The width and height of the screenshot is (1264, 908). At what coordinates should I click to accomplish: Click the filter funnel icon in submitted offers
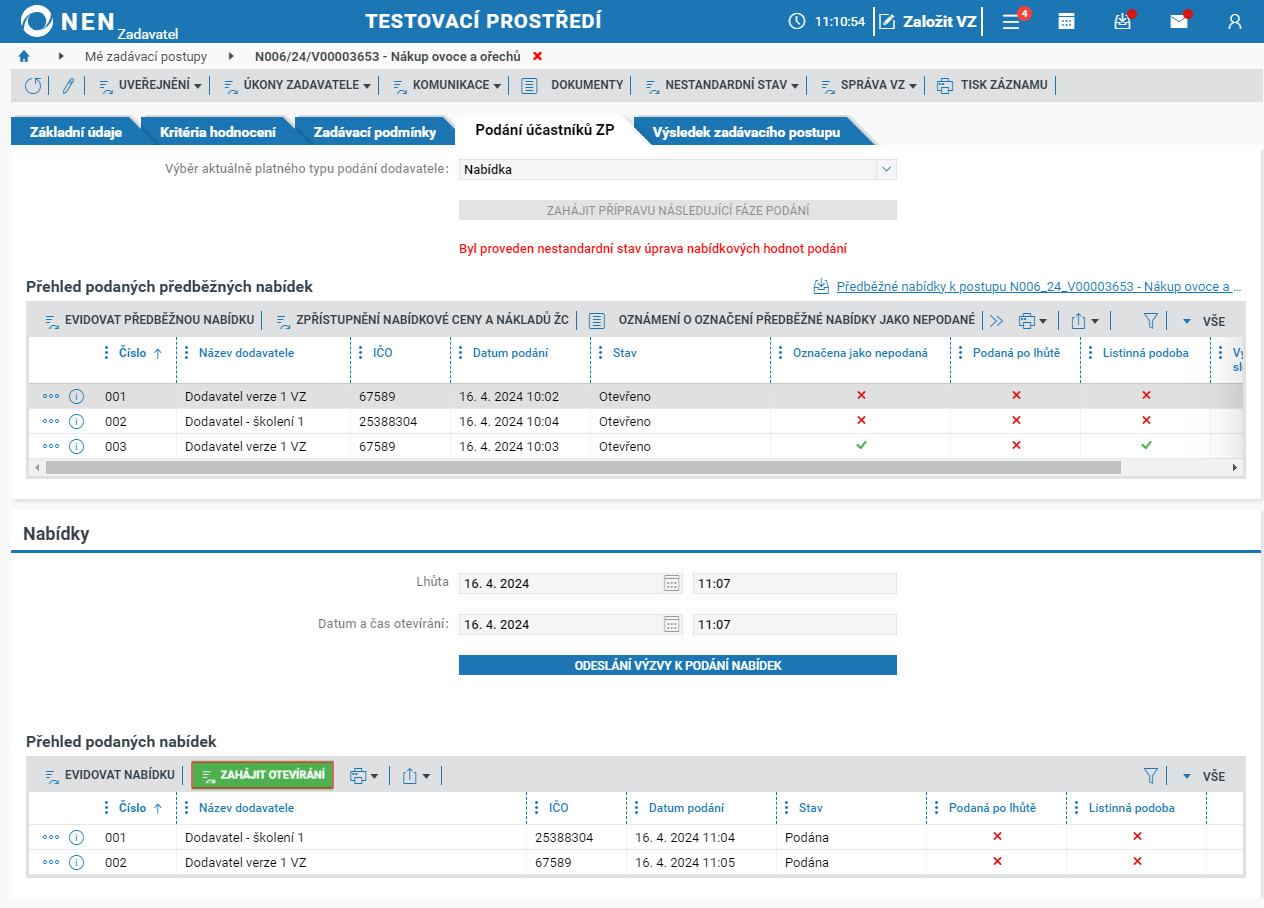[x=1150, y=776]
